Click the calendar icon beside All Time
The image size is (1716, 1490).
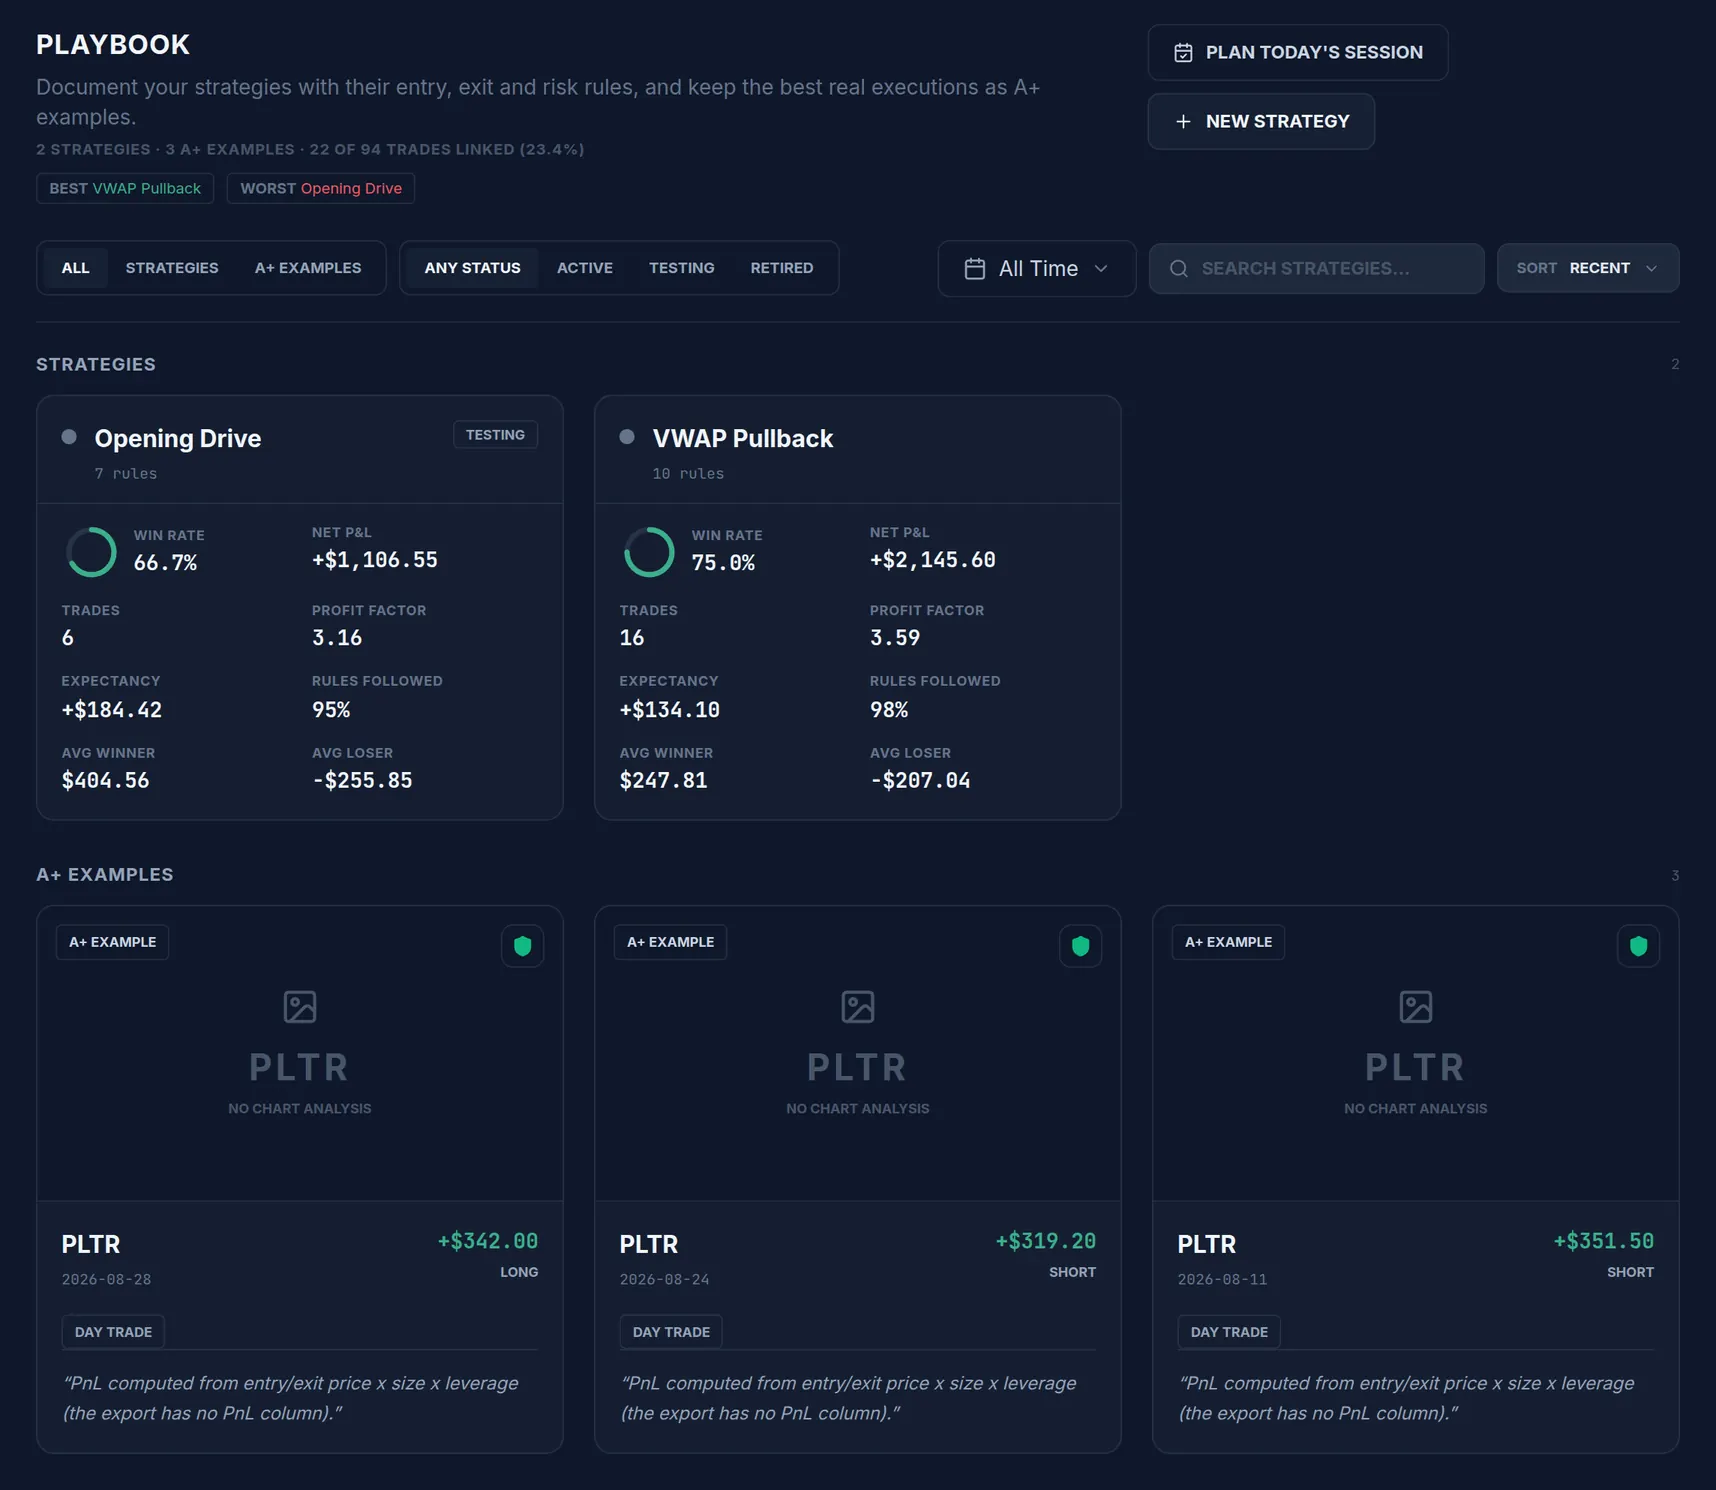[975, 269]
